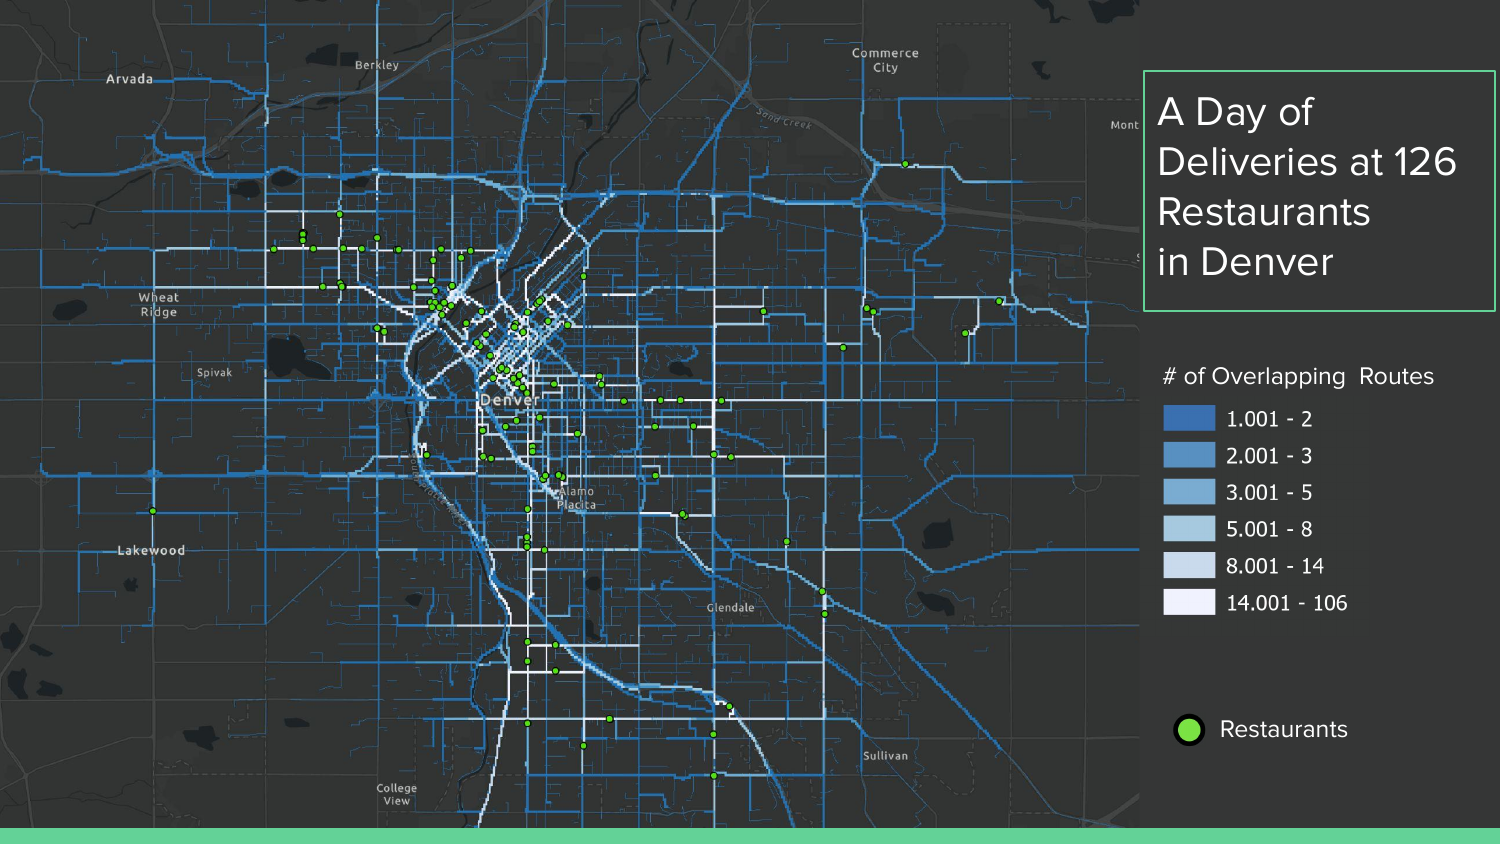The height and width of the screenshot is (844, 1500).
Task: Click the restaurant marker near Glendale
Action: (822, 591)
